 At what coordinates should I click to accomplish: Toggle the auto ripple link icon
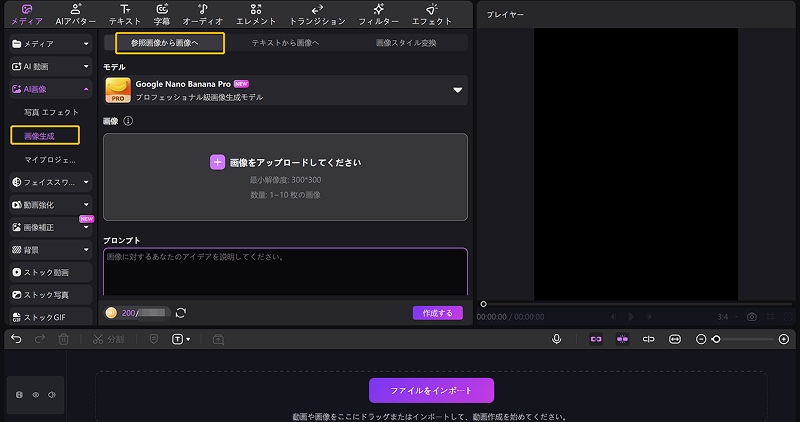(x=596, y=339)
